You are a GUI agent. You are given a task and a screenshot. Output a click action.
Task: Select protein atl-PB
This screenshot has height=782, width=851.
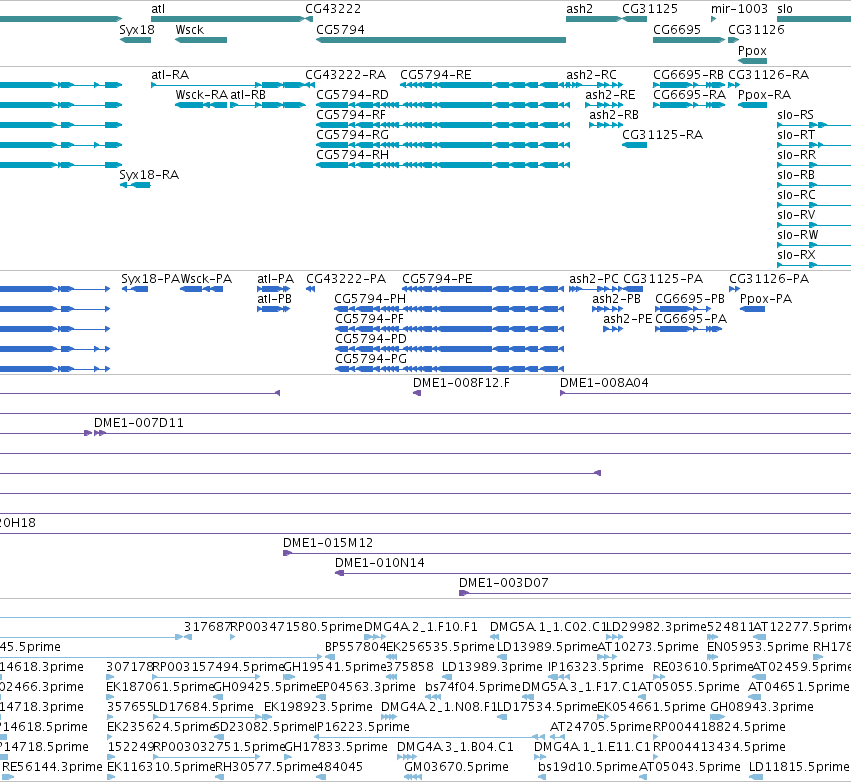click(x=274, y=298)
